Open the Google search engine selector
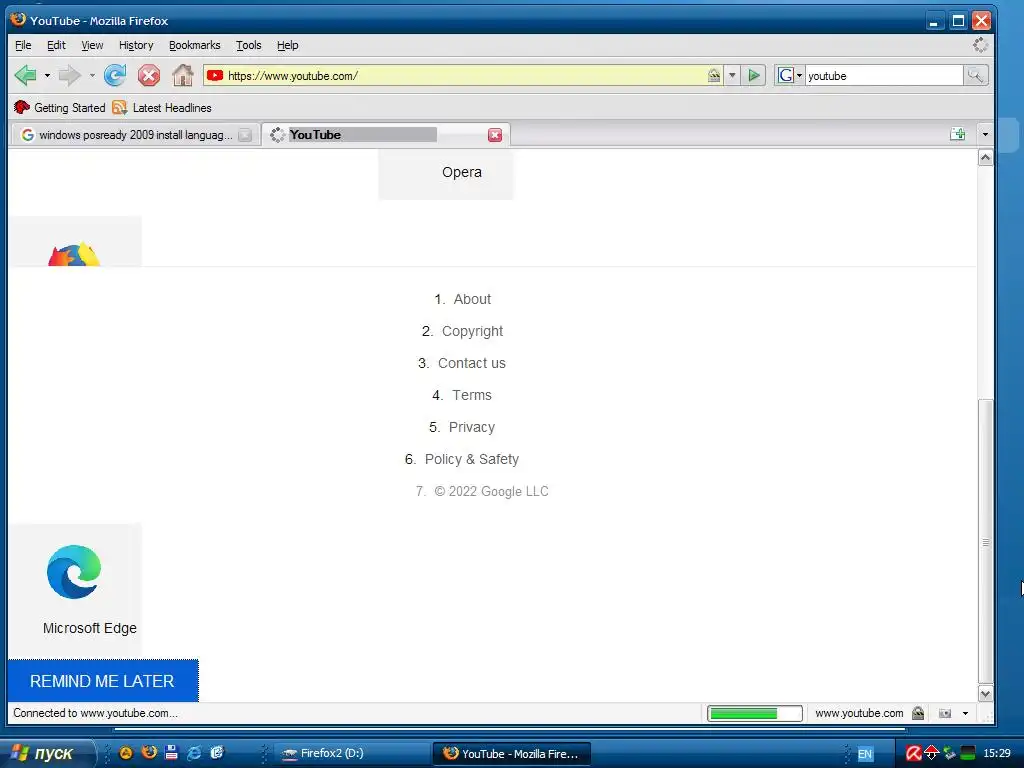The width and height of the screenshot is (1024, 768). 790,76
